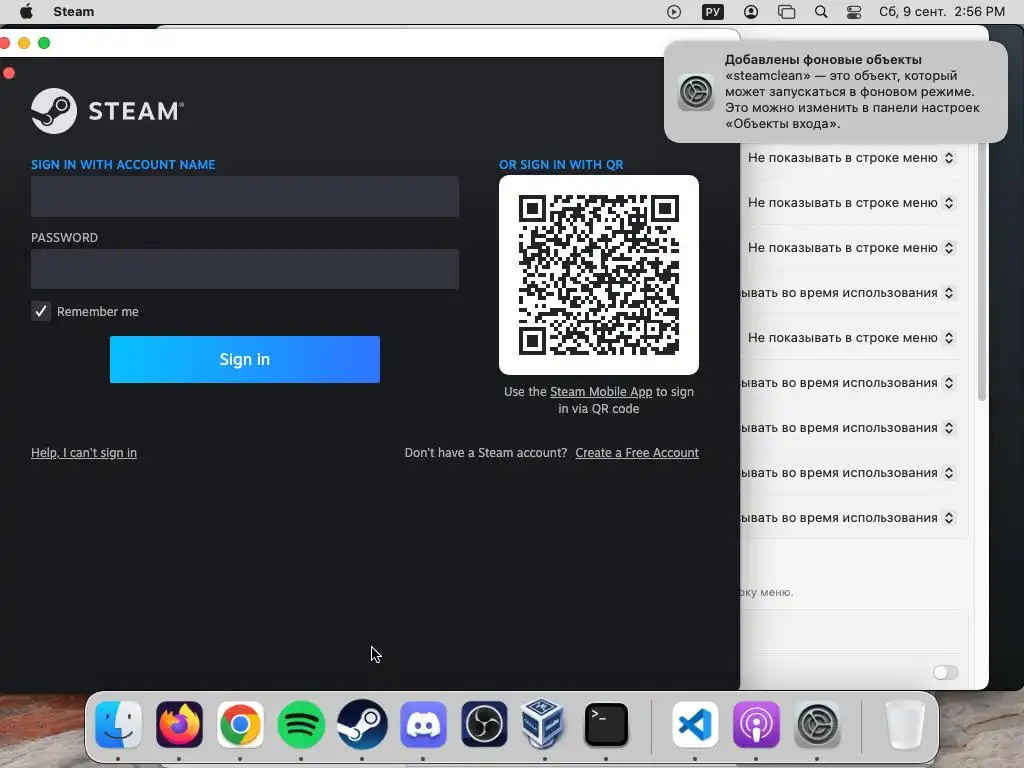Switch the РУ keyboard input source

coord(712,12)
